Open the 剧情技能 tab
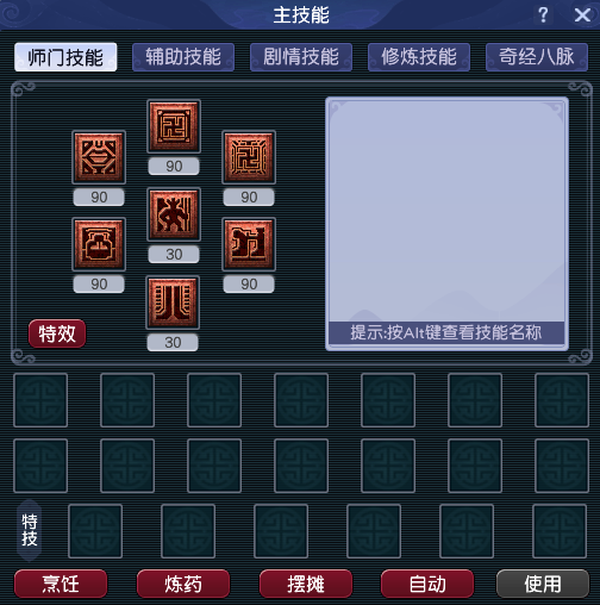600x605 pixels. 301,57
